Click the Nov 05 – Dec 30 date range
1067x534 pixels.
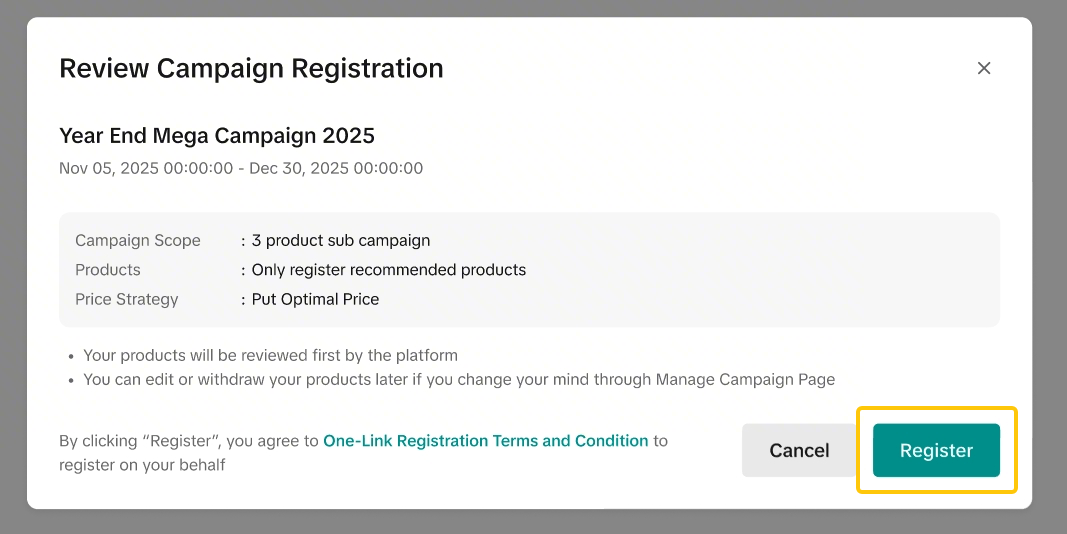(x=241, y=168)
